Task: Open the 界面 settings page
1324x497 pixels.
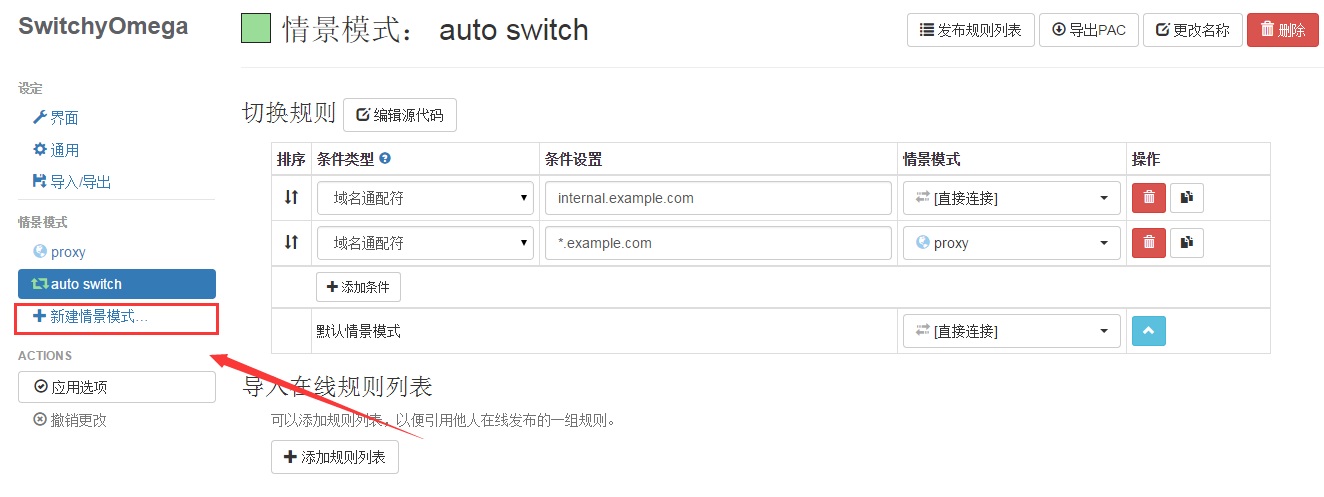Action: (x=56, y=118)
